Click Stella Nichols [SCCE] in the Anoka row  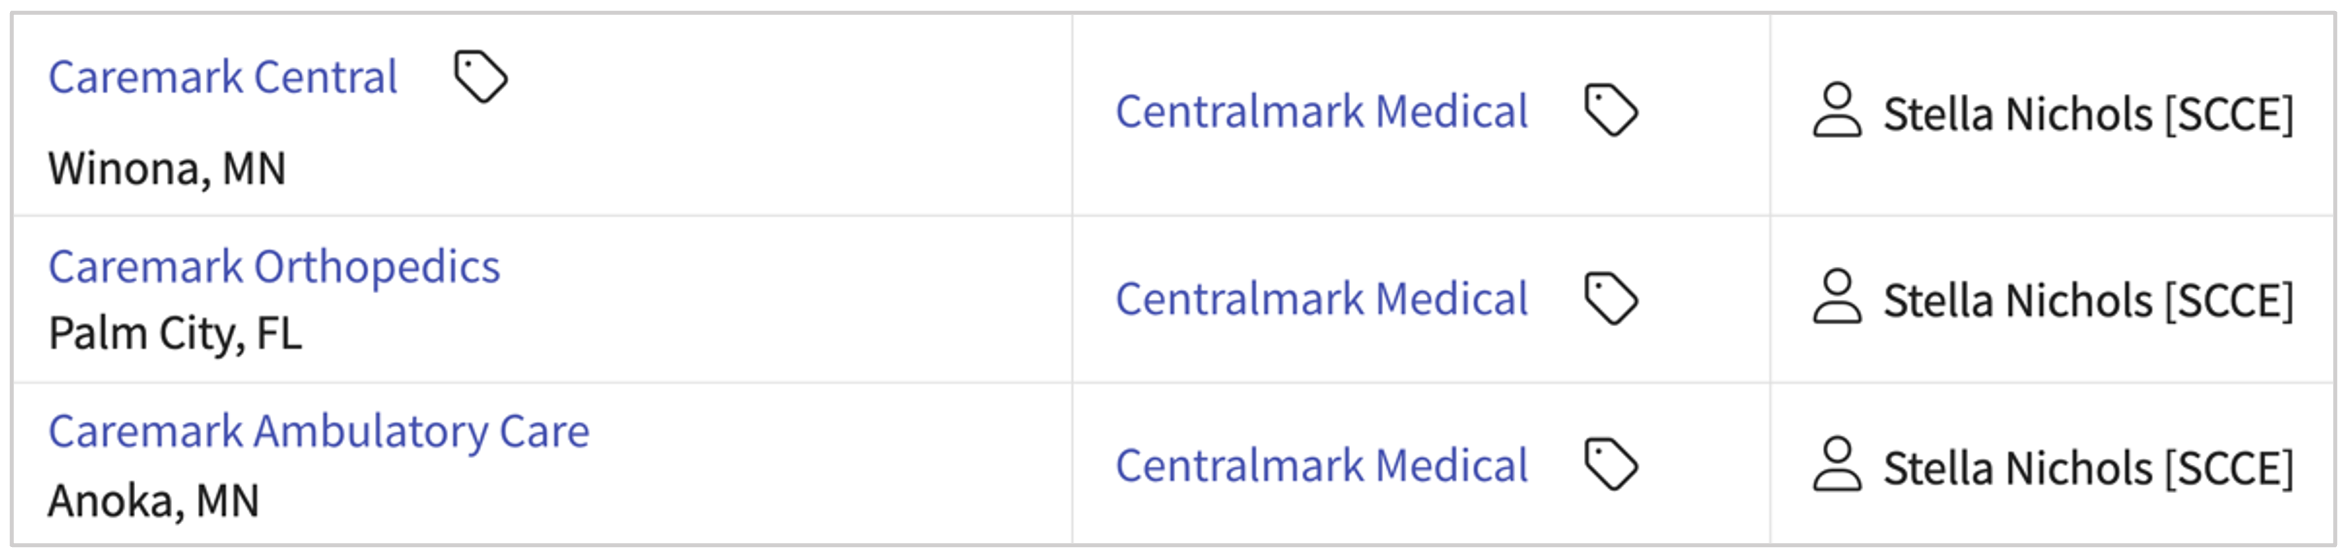point(2088,468)
